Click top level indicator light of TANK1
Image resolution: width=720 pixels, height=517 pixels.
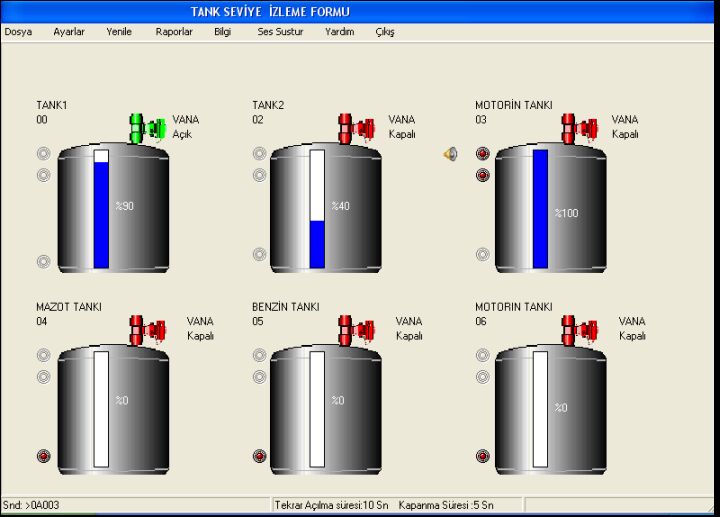[x=43, y=154]
